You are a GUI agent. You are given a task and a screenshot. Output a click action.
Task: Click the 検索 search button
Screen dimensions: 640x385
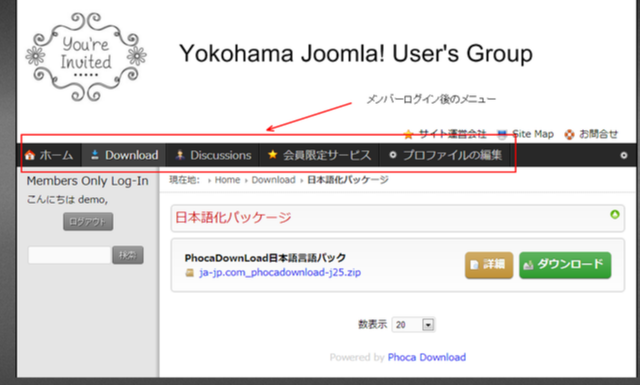[128, 255]
